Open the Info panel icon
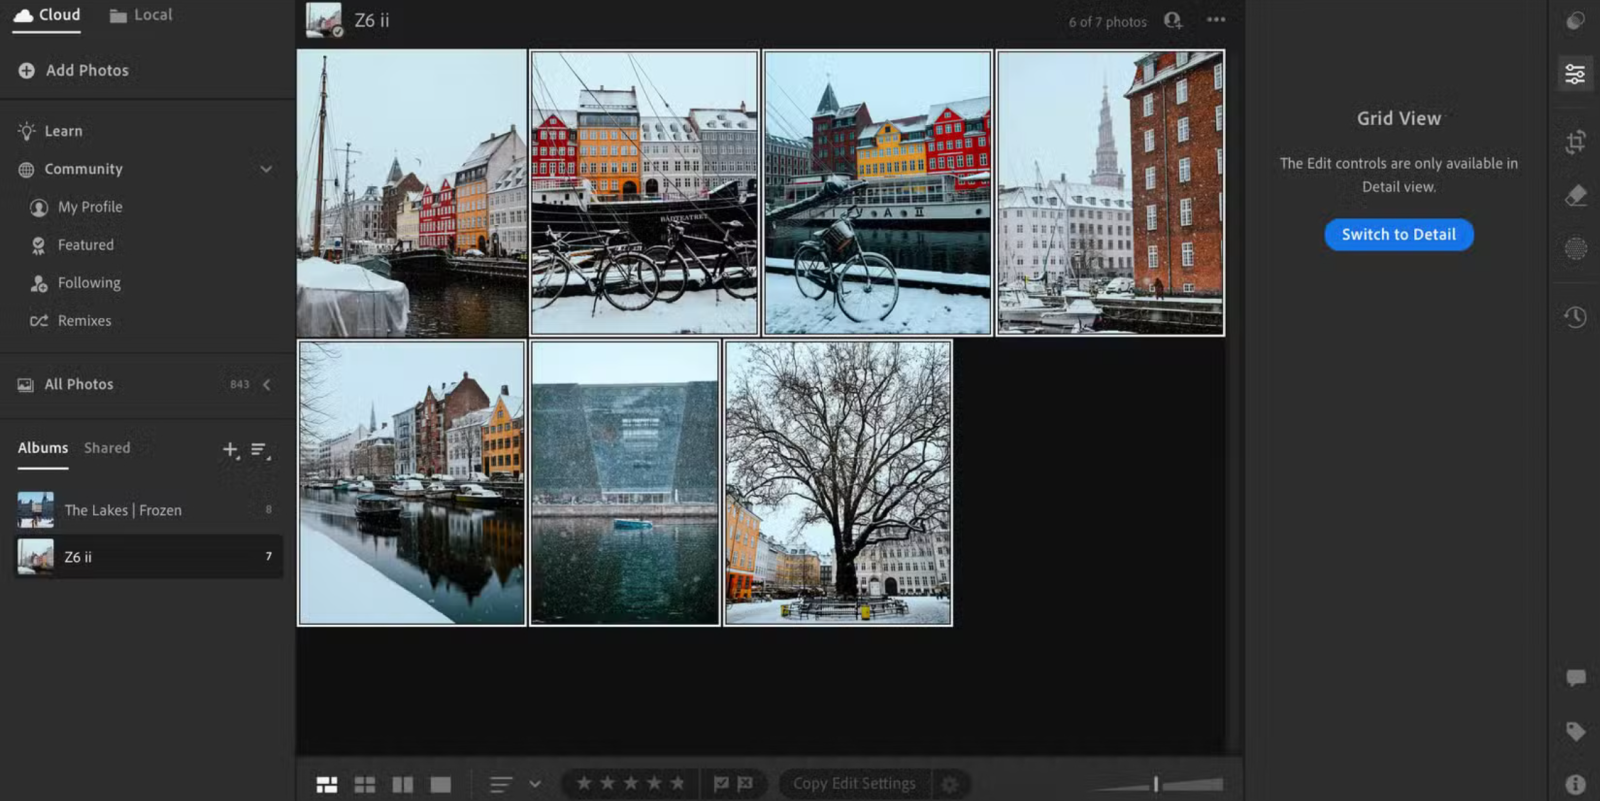Viewport: 1600px width, 801px height. click(x=1575, y=784)
